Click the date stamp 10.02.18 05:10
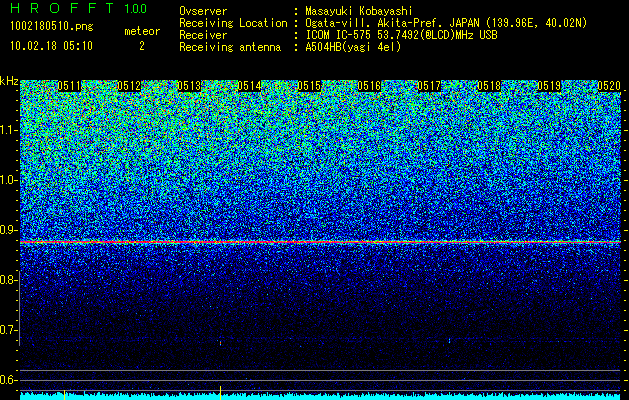This screenshot has height=400, width=629. coord(51,46)
